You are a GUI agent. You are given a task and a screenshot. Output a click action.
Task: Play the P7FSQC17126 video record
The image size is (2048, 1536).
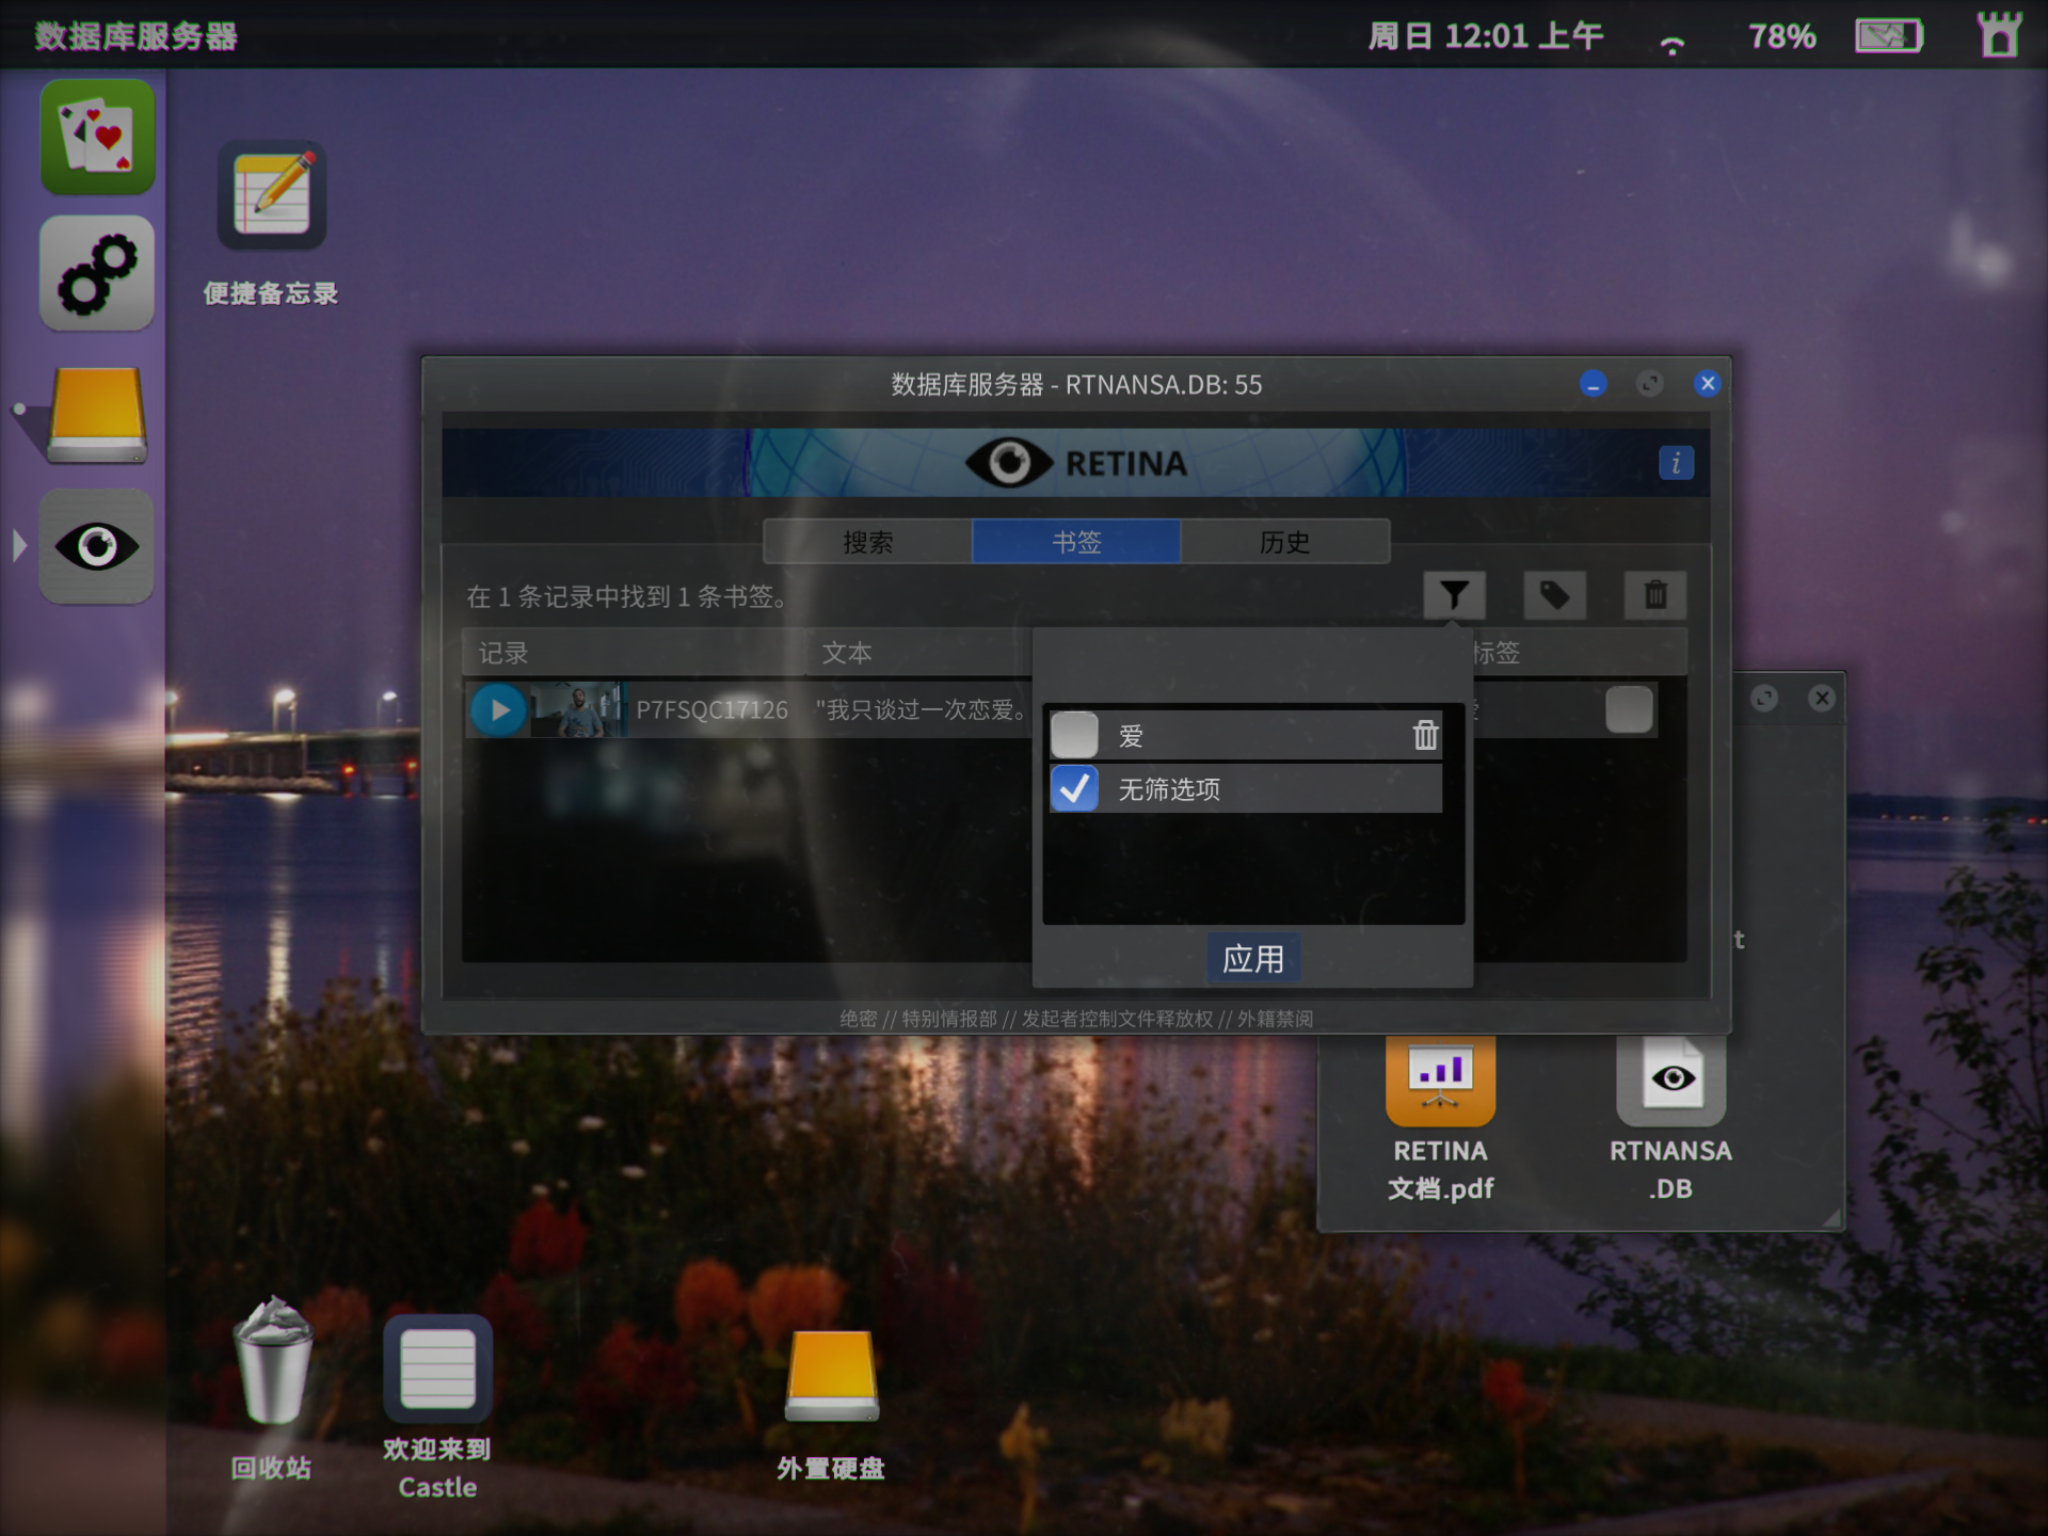coord(499,710)
